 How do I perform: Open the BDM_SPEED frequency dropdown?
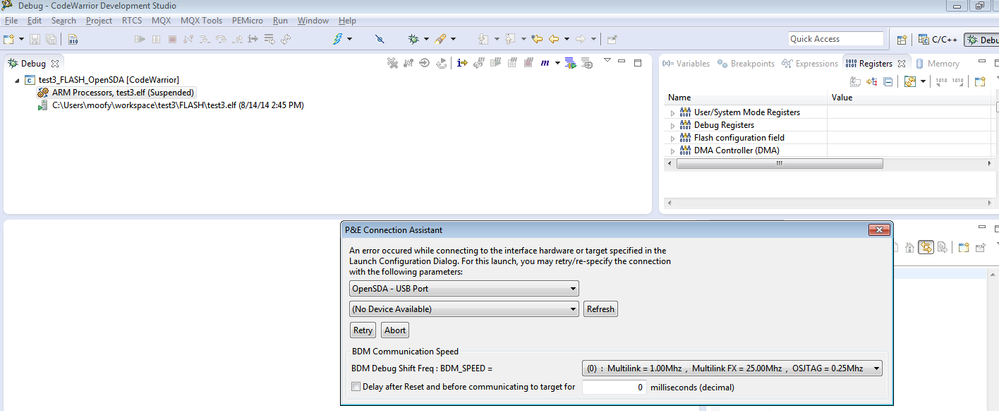tap(732, 368)
